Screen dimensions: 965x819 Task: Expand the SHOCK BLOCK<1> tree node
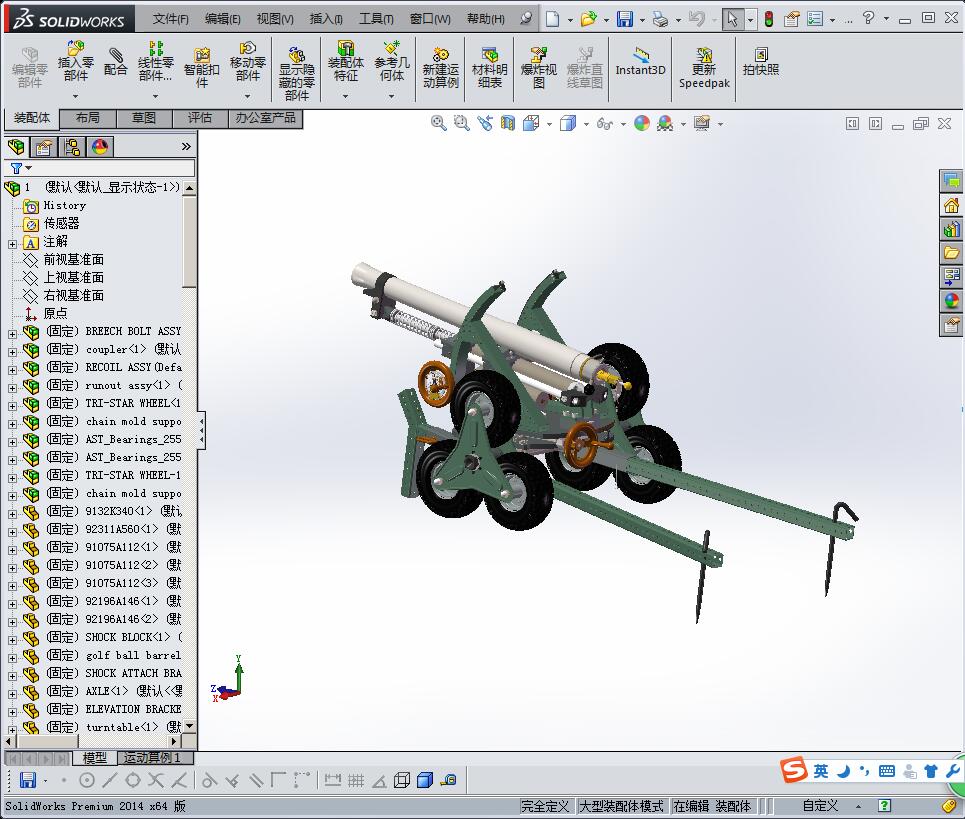click(12, 640)
